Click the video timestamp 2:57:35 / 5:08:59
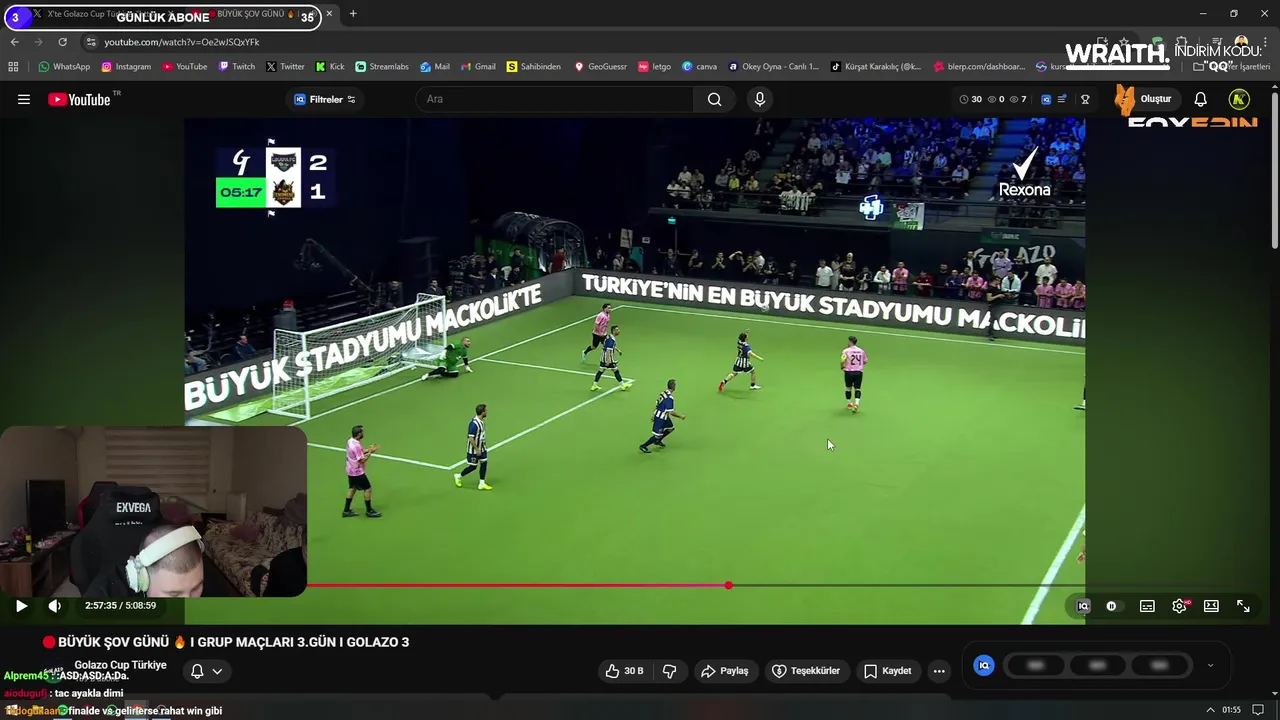Viewport: 1280px width, 720px height. click(120, 605)
